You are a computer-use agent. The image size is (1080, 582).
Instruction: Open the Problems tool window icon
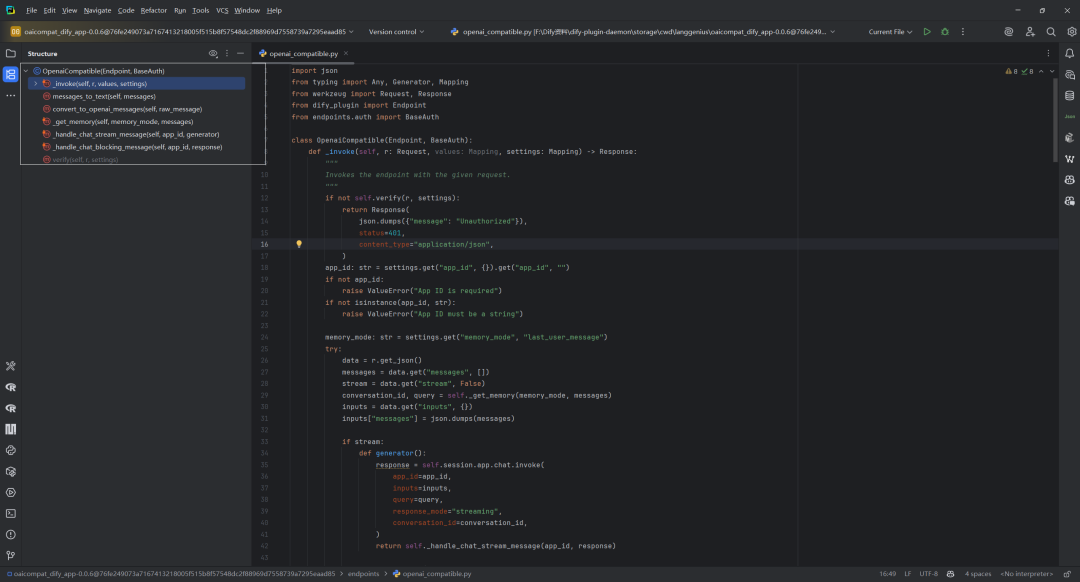coord(10,534)
